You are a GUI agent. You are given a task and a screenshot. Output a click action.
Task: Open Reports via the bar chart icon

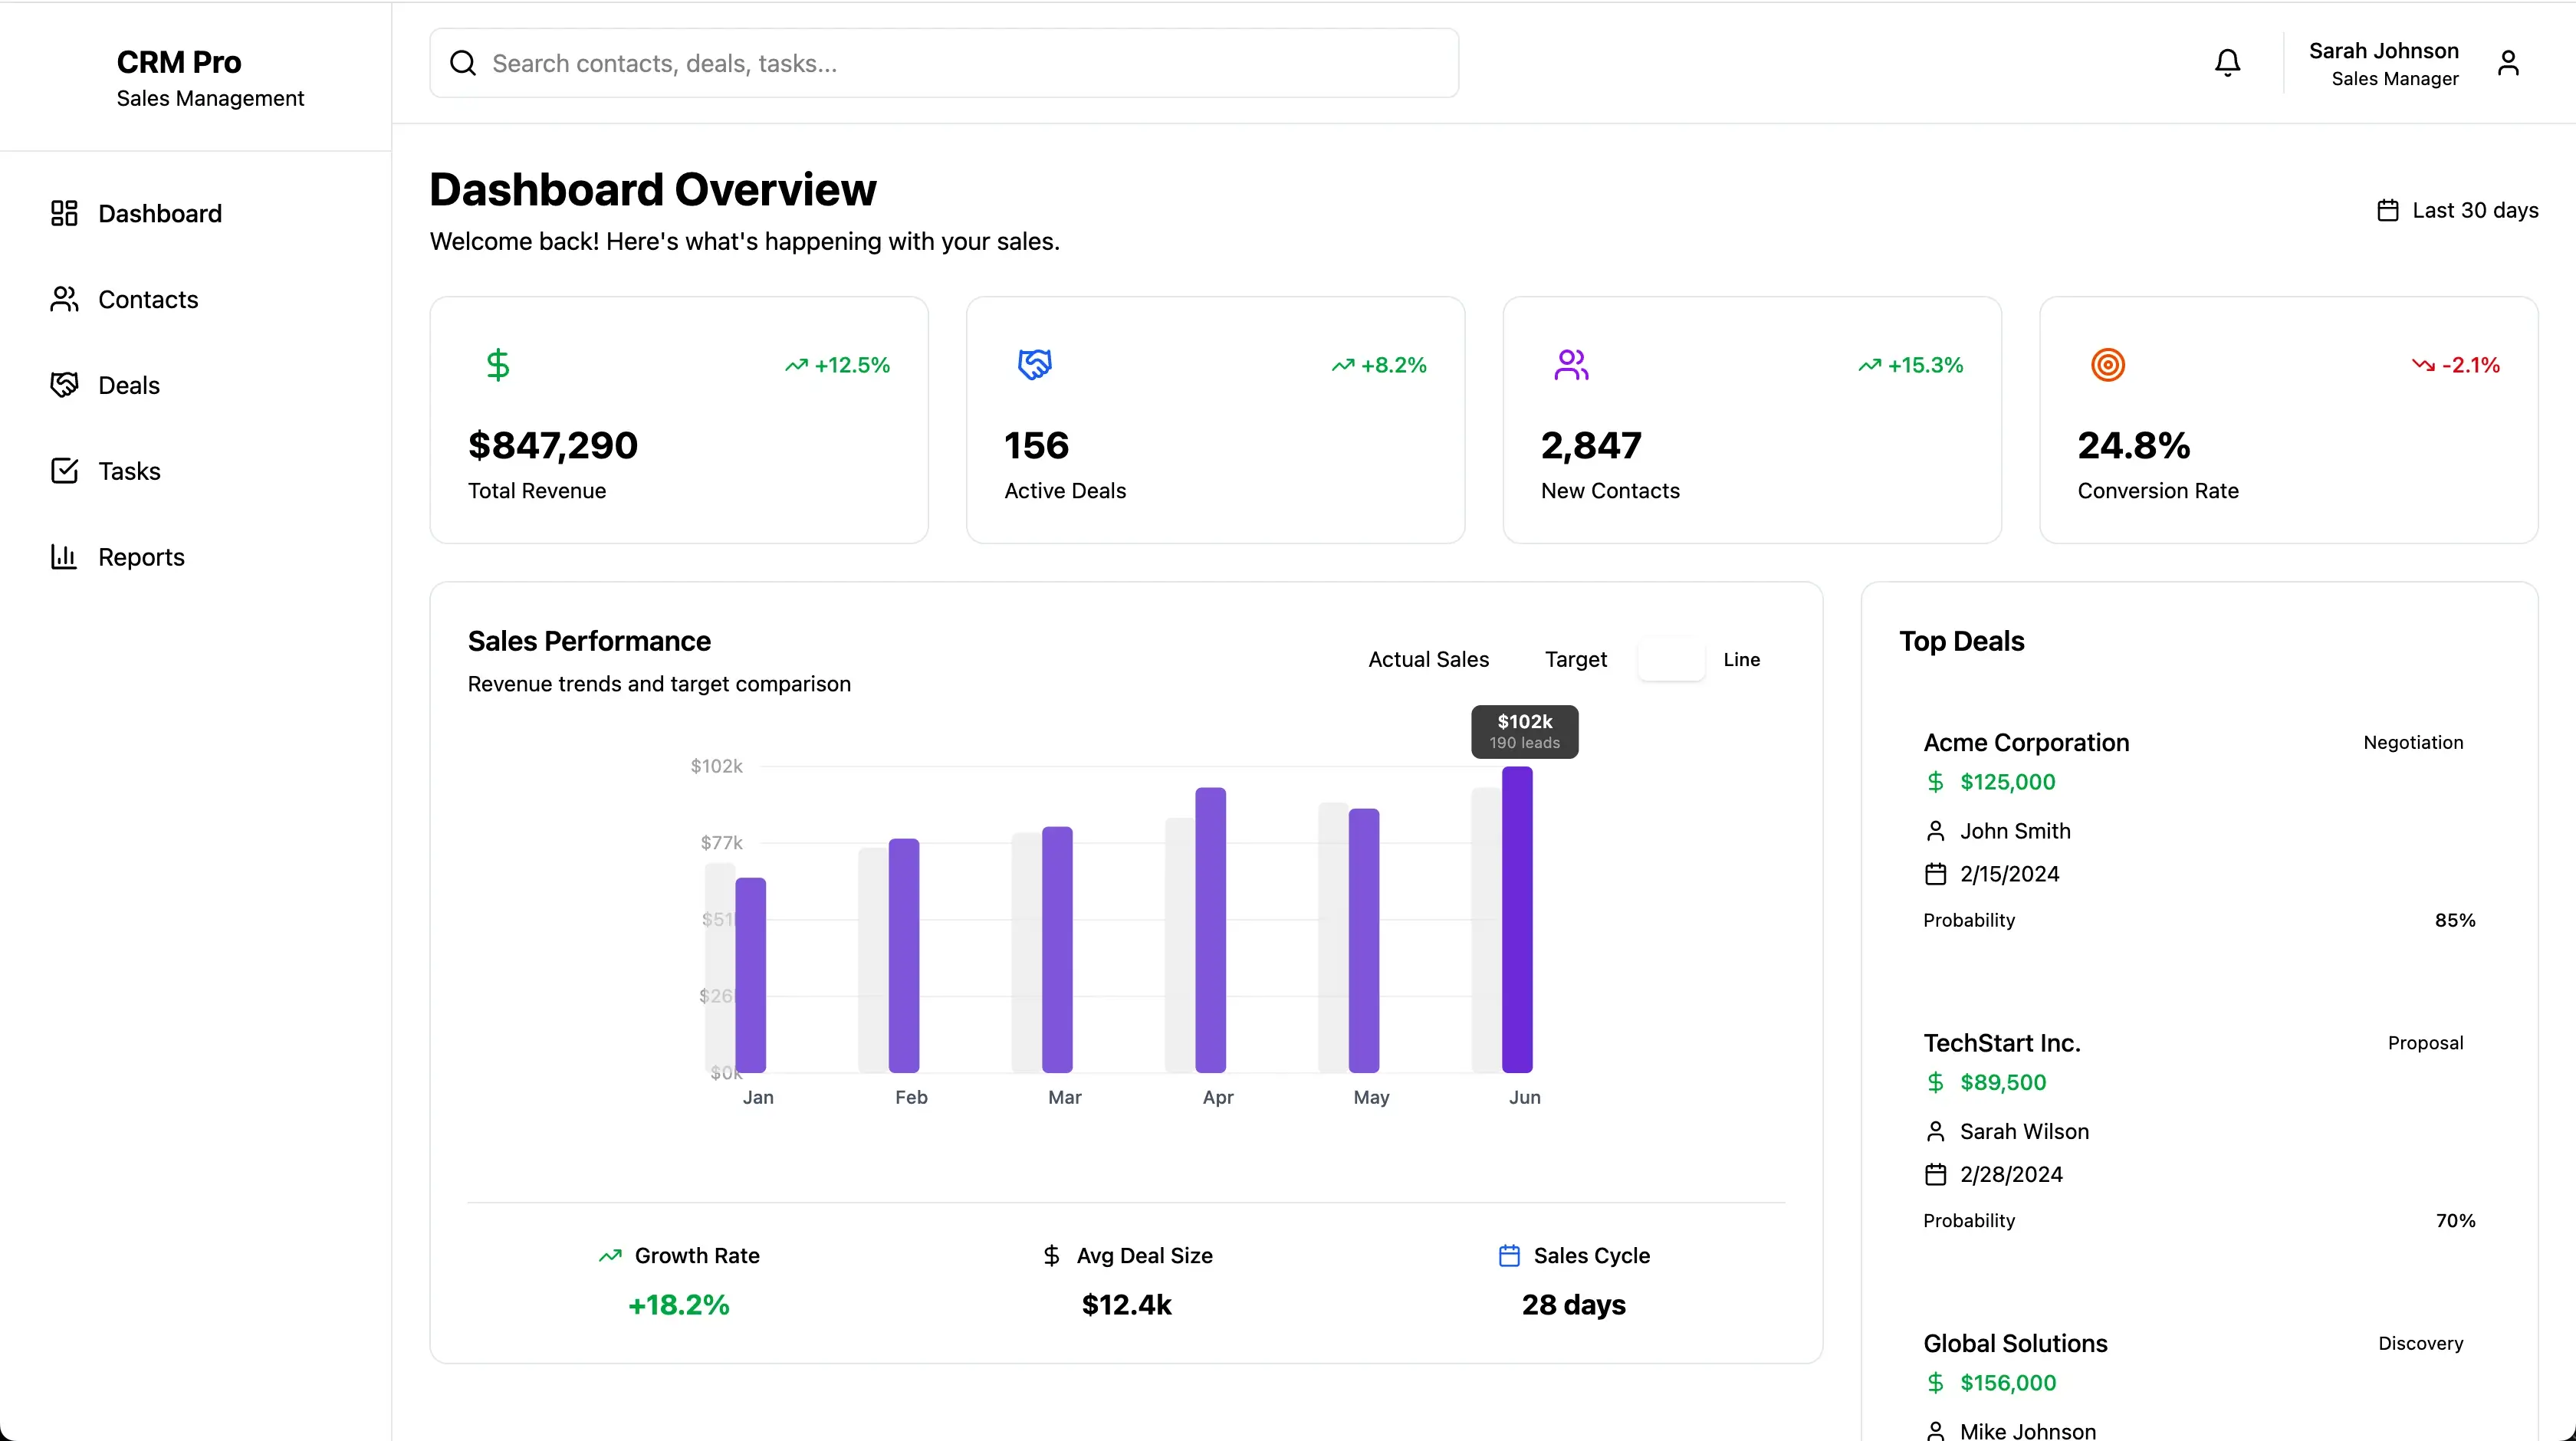click(x=64, y=556)
